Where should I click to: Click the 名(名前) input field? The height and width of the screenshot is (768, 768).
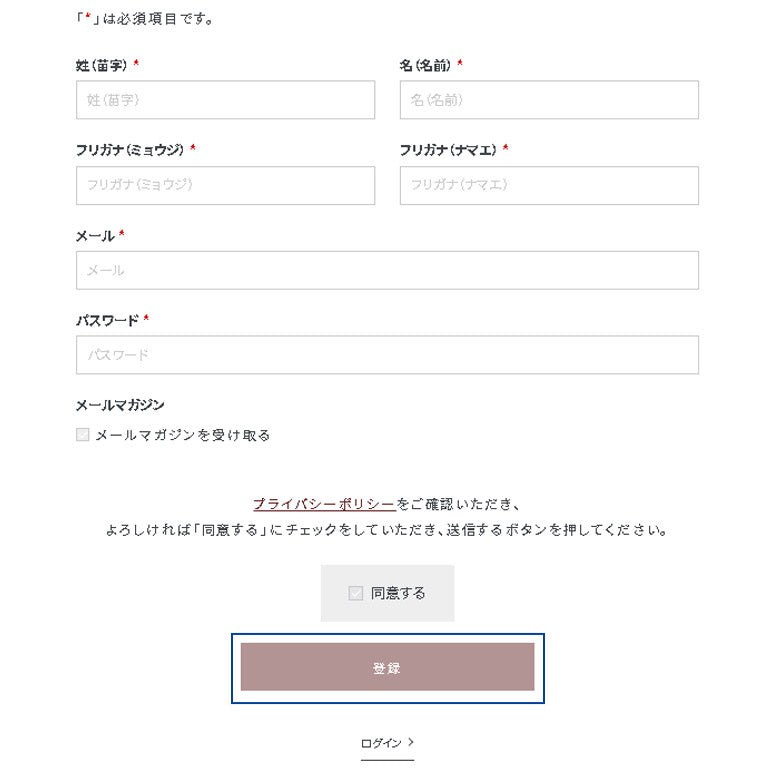click(549, 100)
